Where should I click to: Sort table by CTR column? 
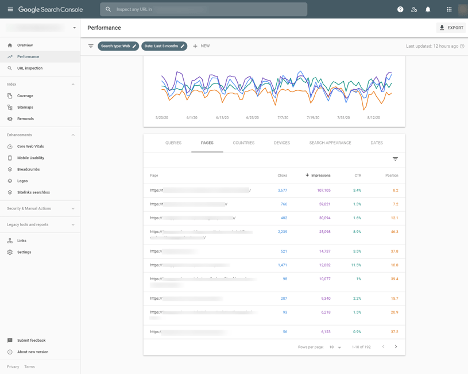pyautogui.click(x=358, y=175)
